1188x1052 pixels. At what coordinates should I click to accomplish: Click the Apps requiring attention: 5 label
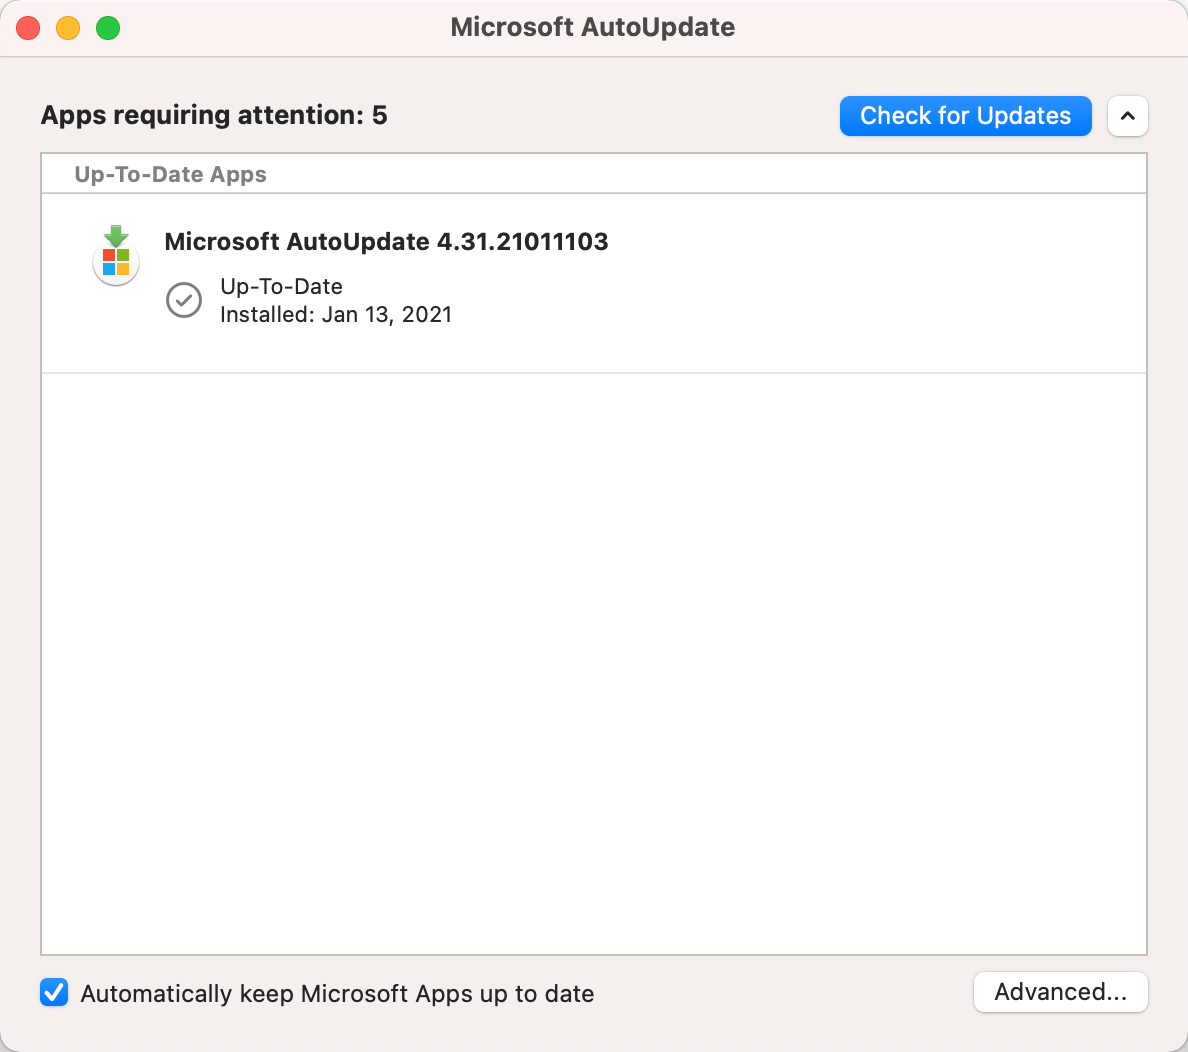coord(214,115)
